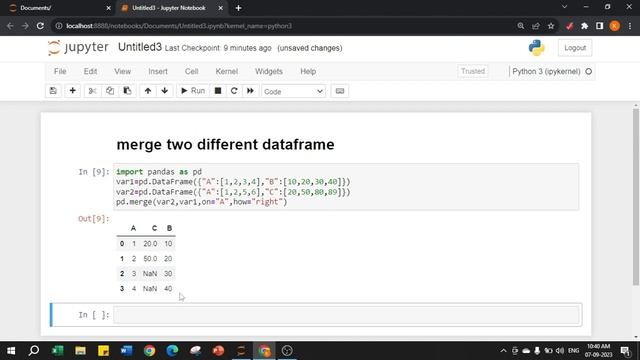Open the View menu
This screenshot has width=640, height=360.
[x=122, y=71]
